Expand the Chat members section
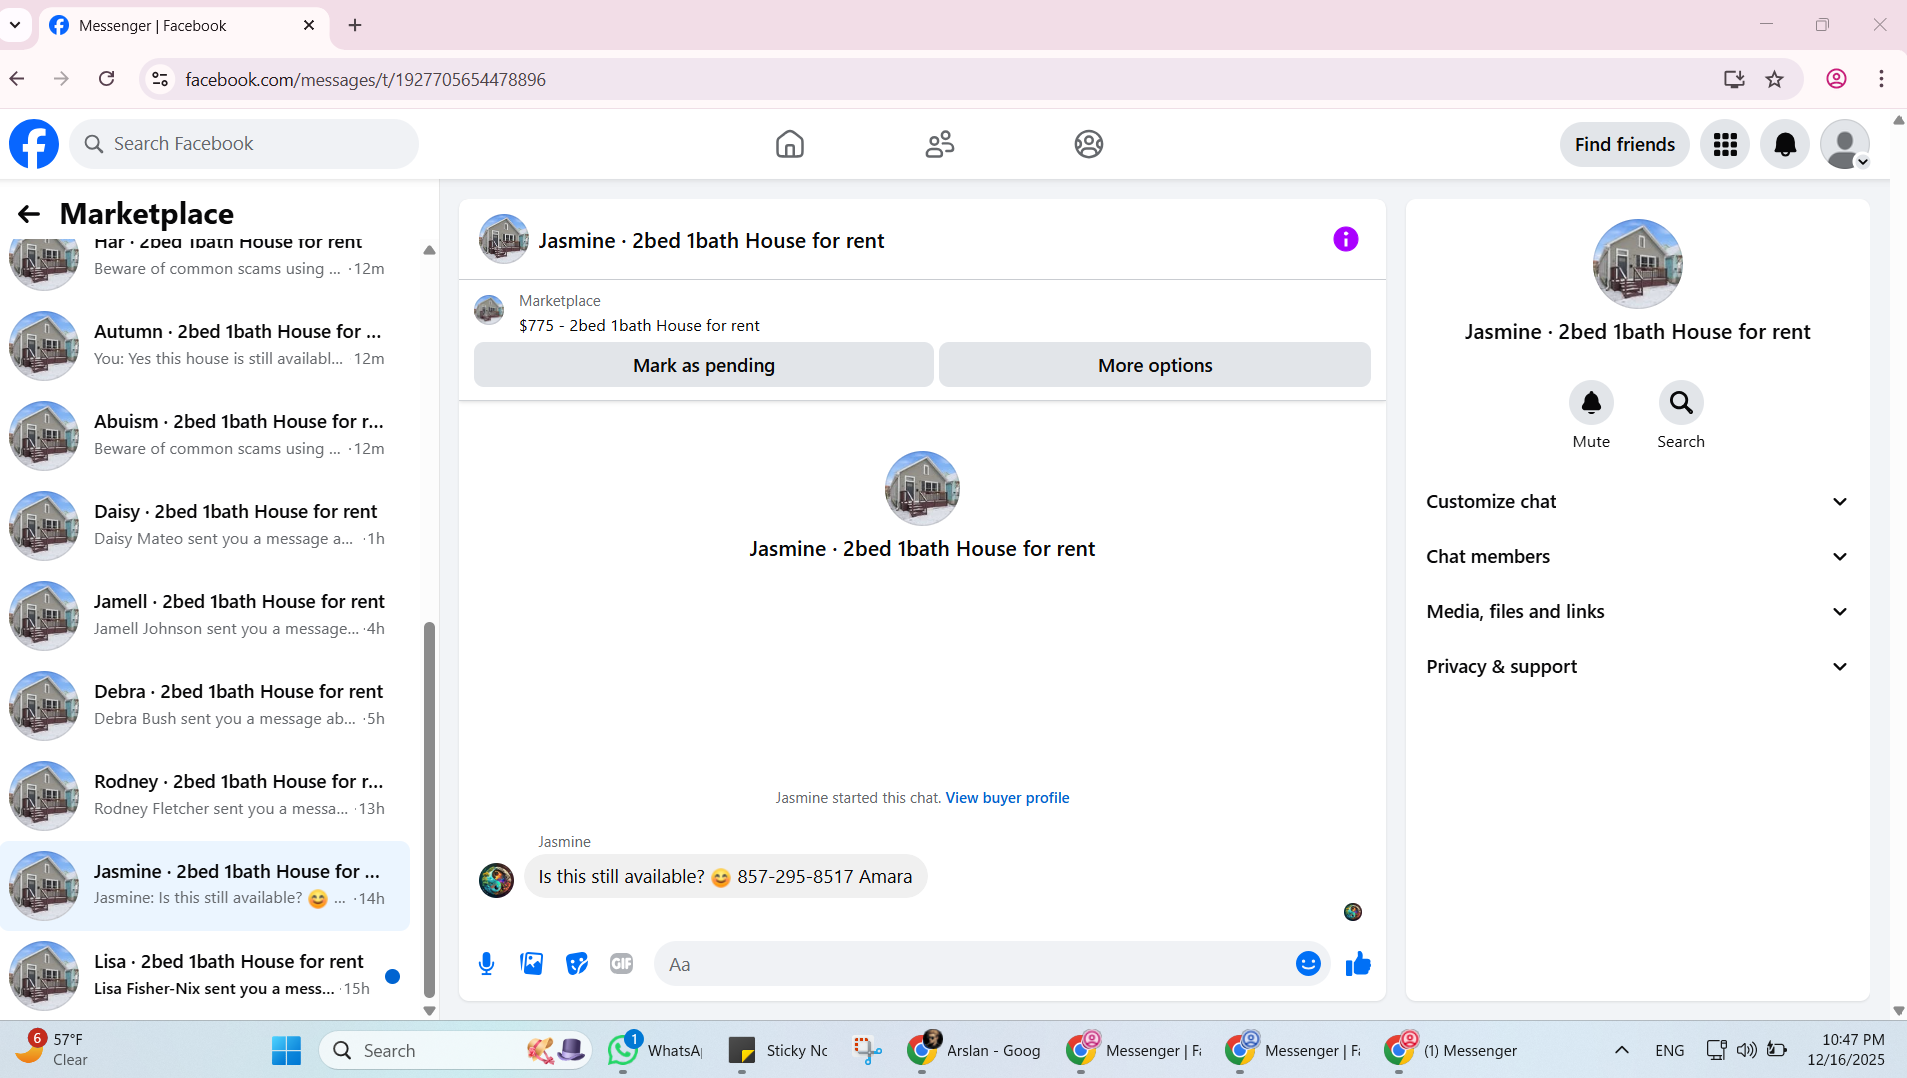Image resolution: width=1907 pixels, height=1078 pixels. click(x=1637, y=557)
